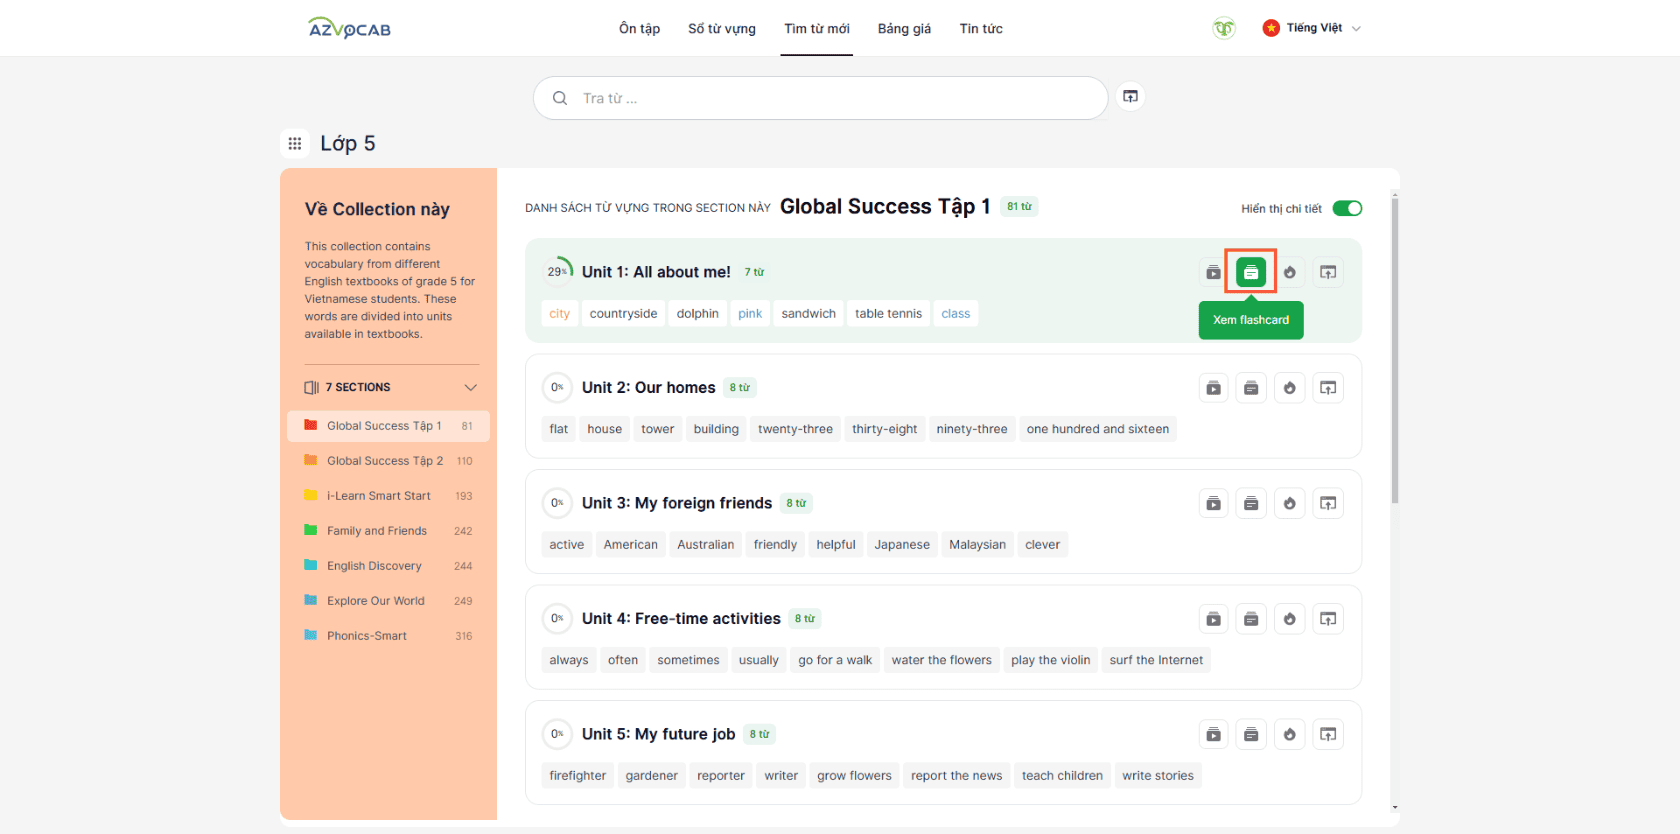Open Explore Our World section
Viewport: 1680px width, 834px height.
[x=388, y=601]
